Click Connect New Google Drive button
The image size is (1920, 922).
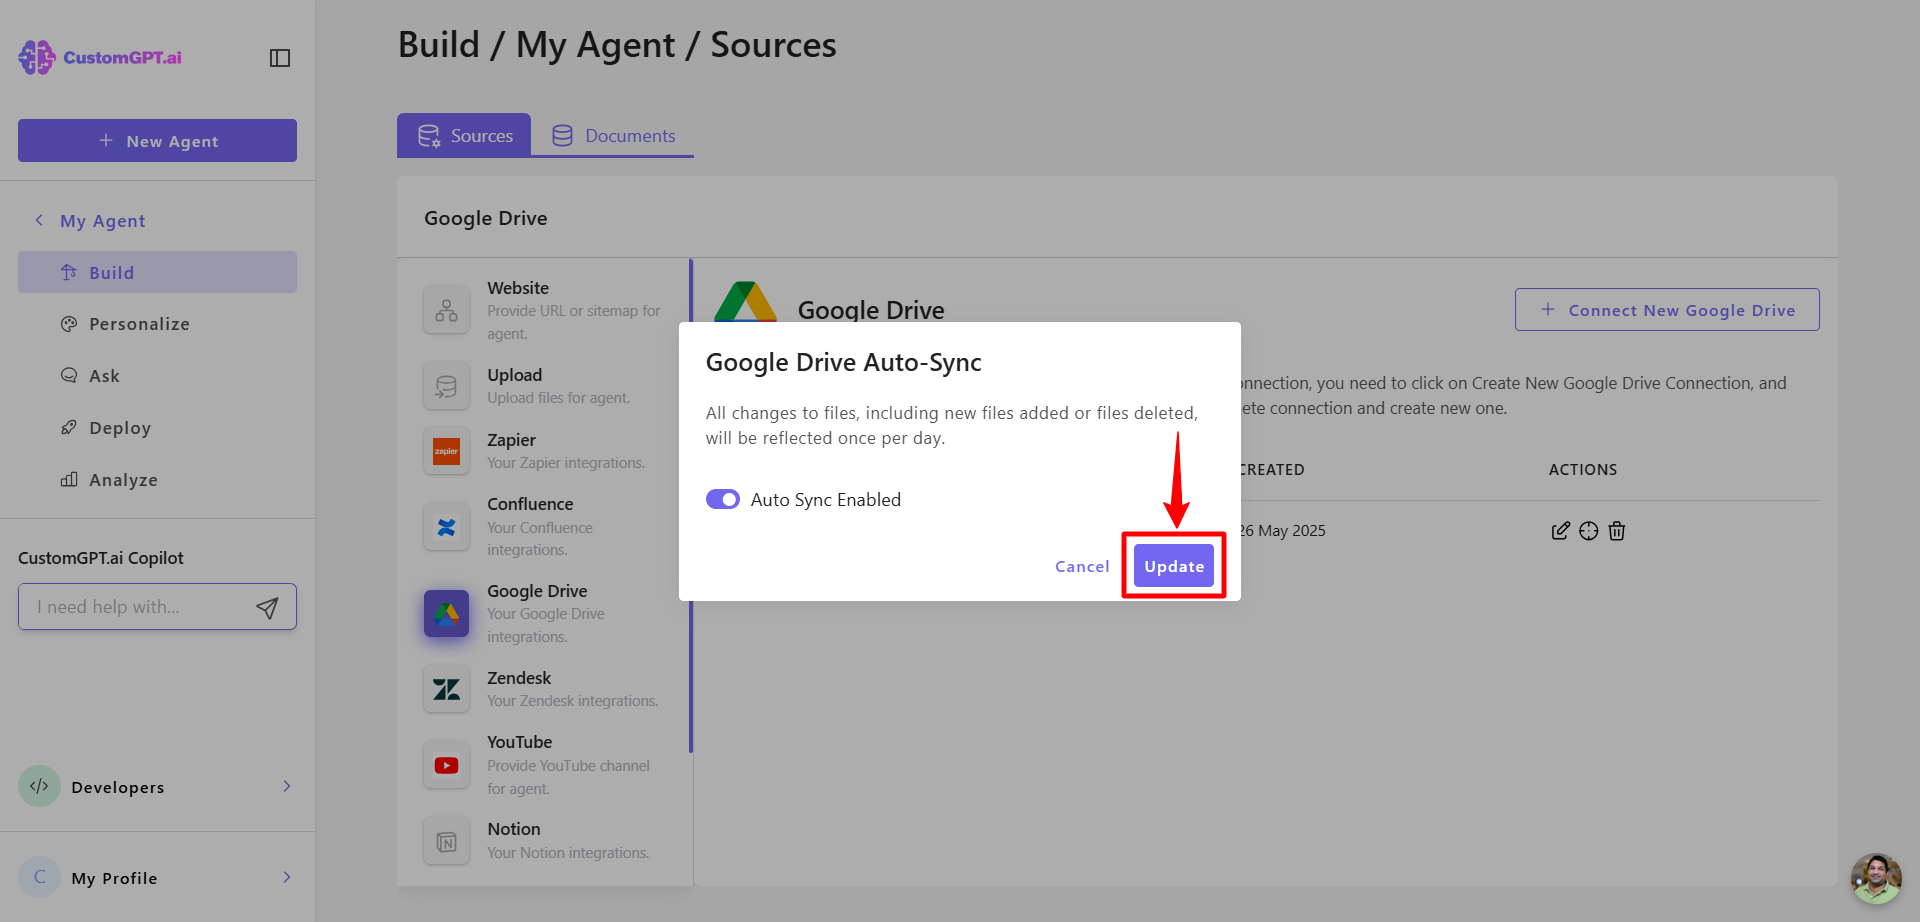click(1667, 310)
